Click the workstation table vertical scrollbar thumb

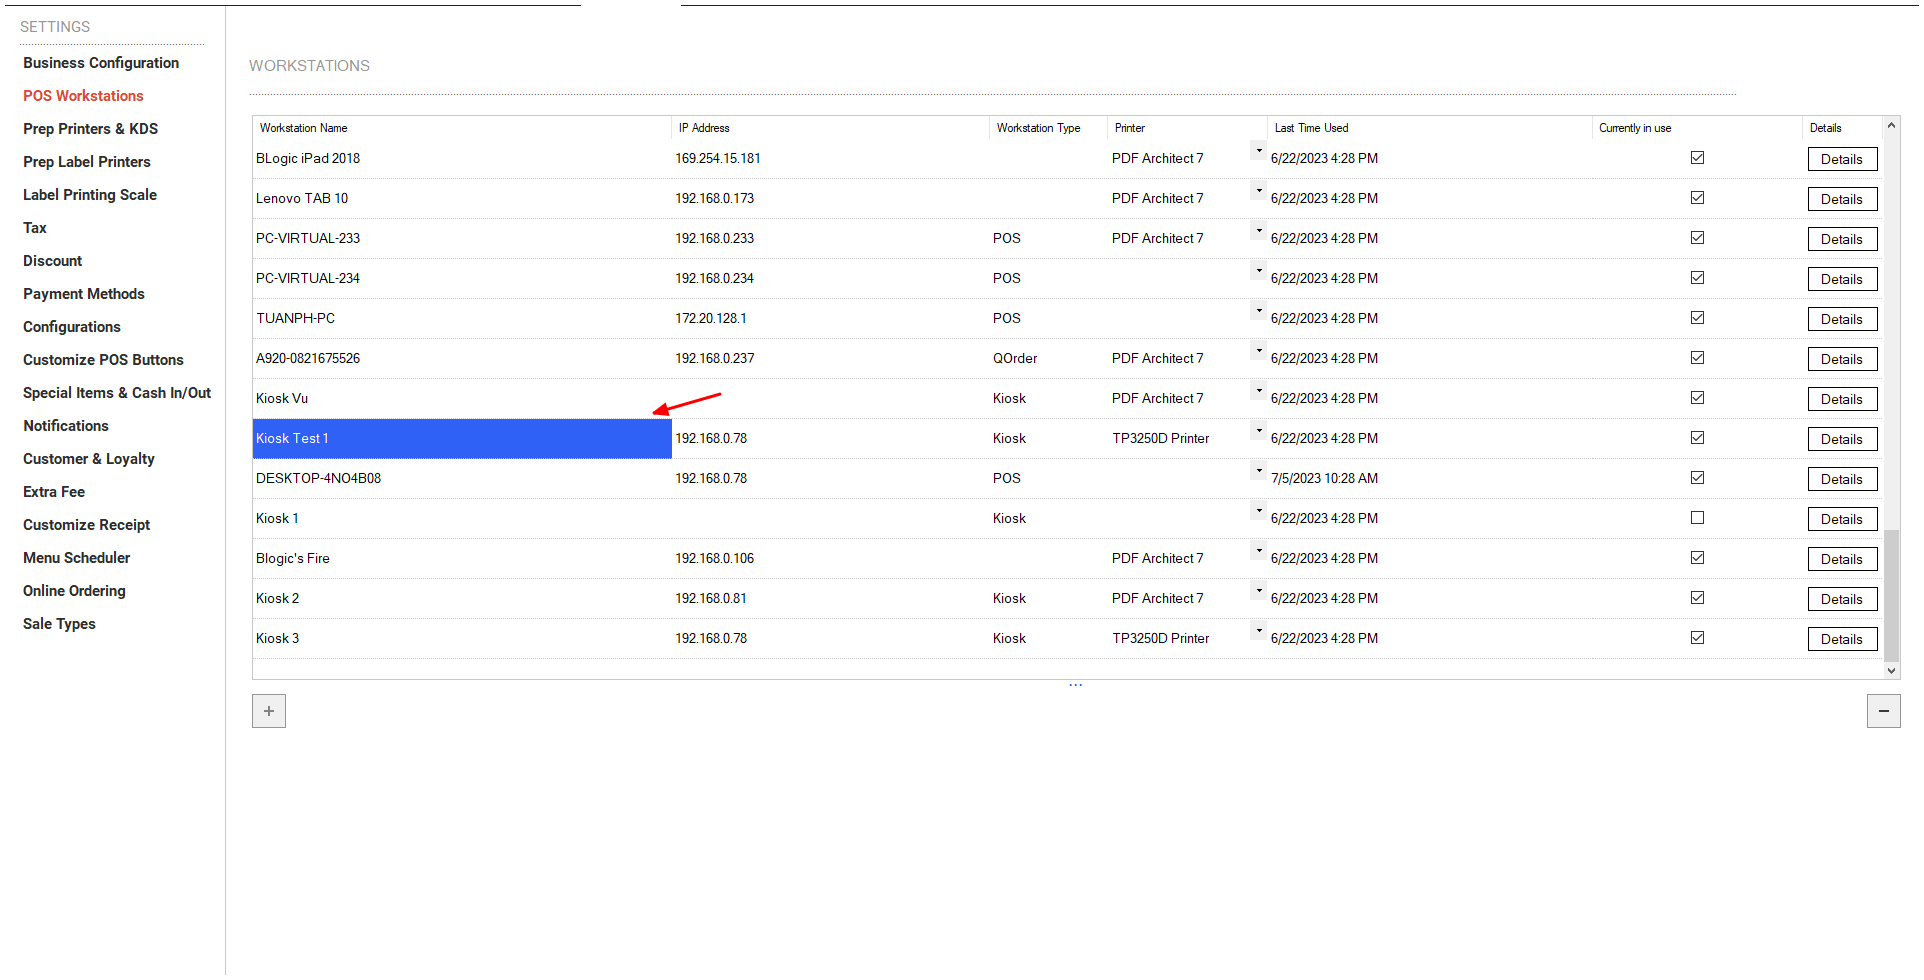coord(1891,595)
